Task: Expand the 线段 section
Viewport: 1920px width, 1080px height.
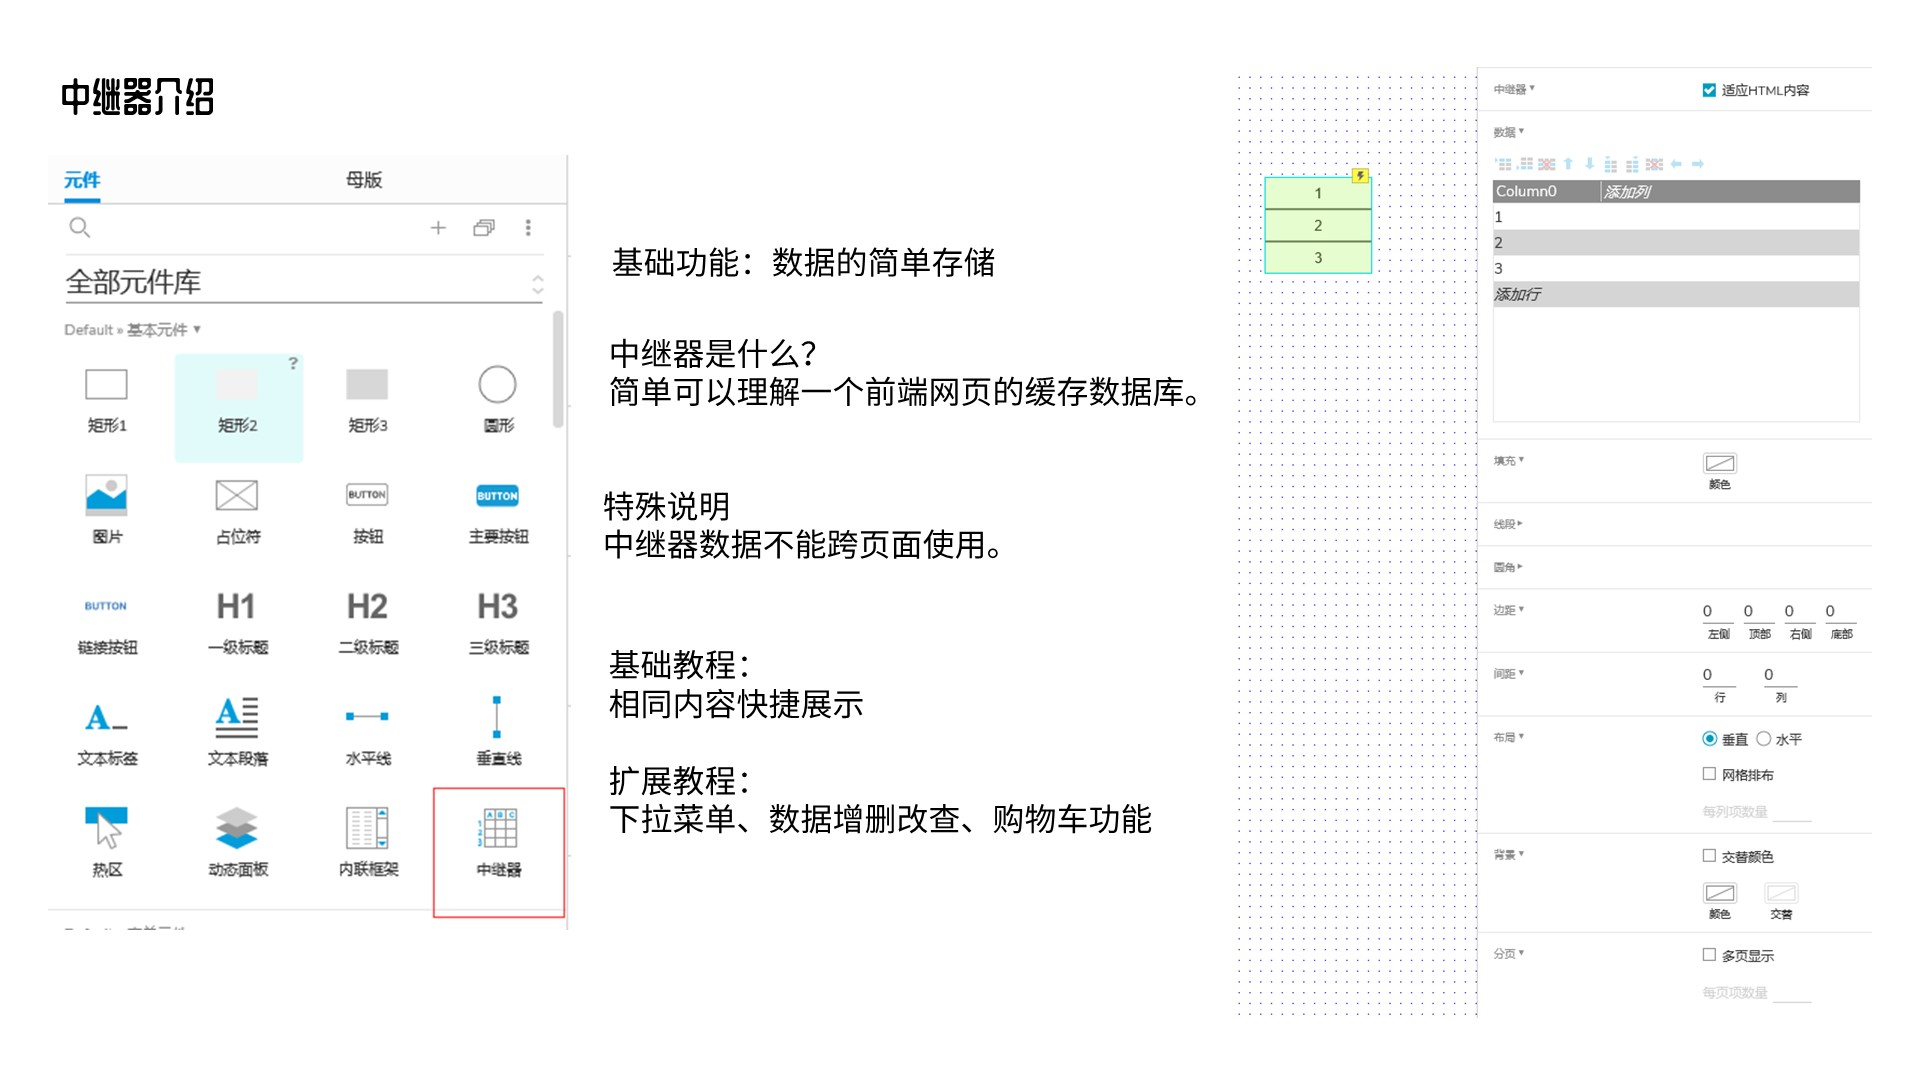Action: [1507, 524]
